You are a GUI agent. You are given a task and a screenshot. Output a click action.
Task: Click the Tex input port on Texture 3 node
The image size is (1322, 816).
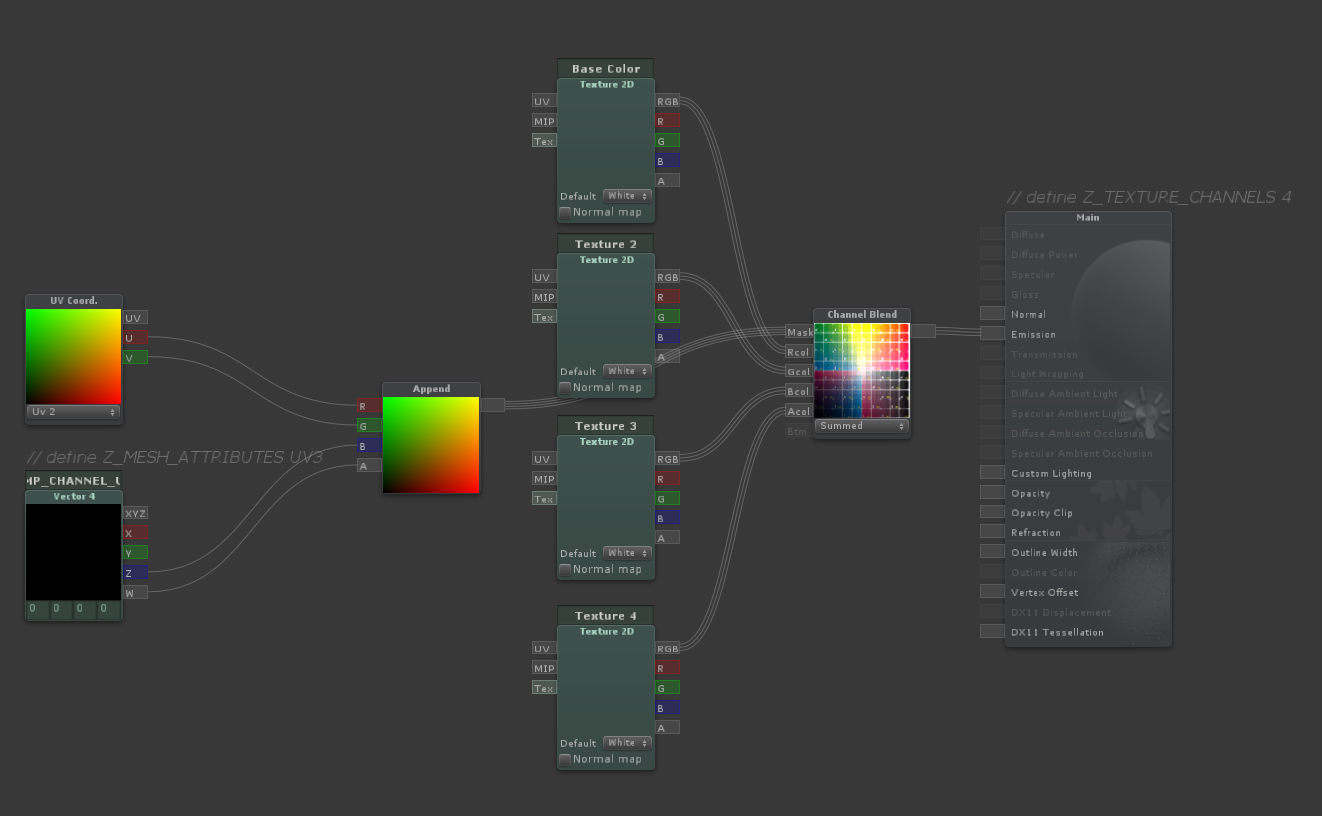[544, 499]
